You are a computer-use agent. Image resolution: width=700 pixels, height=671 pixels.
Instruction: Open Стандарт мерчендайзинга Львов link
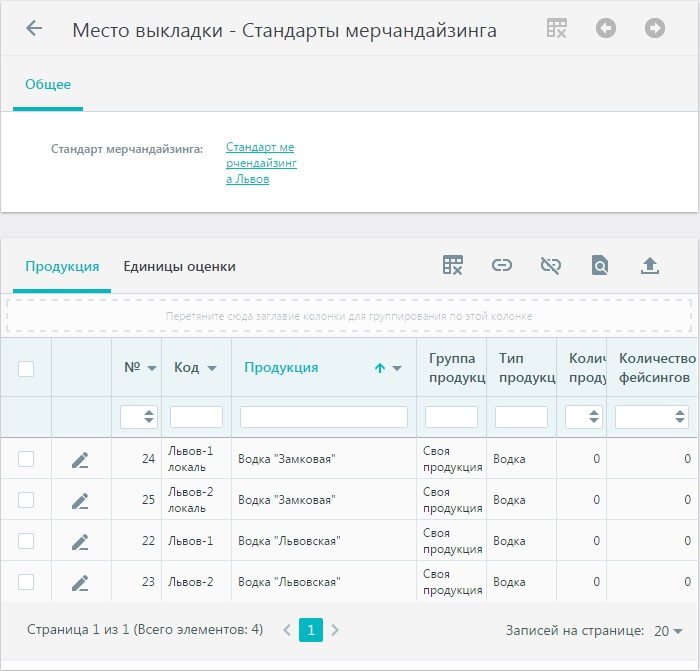(x=261, y=163)
